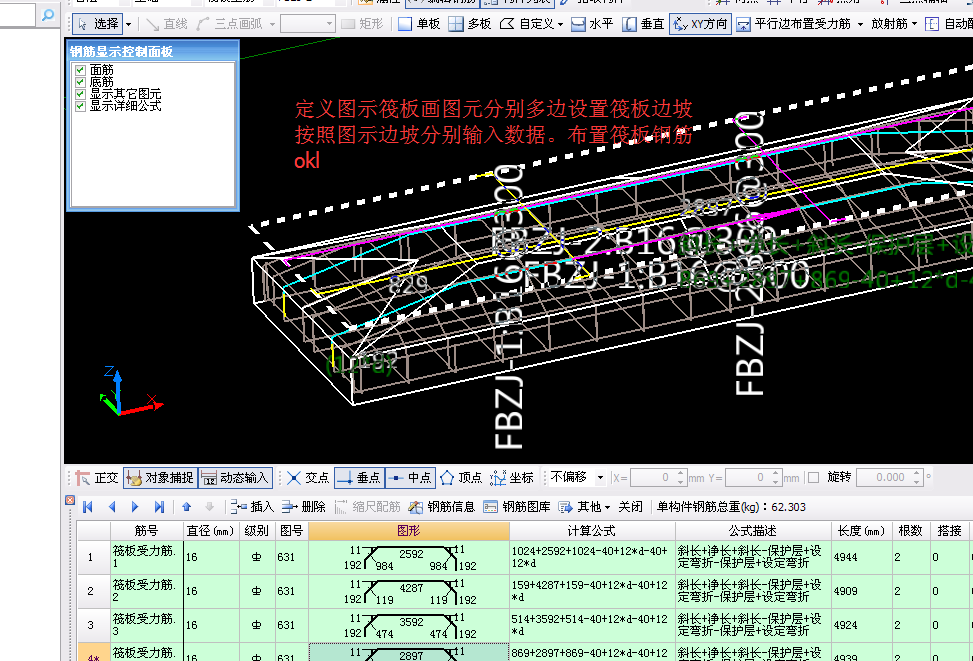973x661 pixels.
Task: Select length cell 4909 in row 2
Action: coord(861,591)
